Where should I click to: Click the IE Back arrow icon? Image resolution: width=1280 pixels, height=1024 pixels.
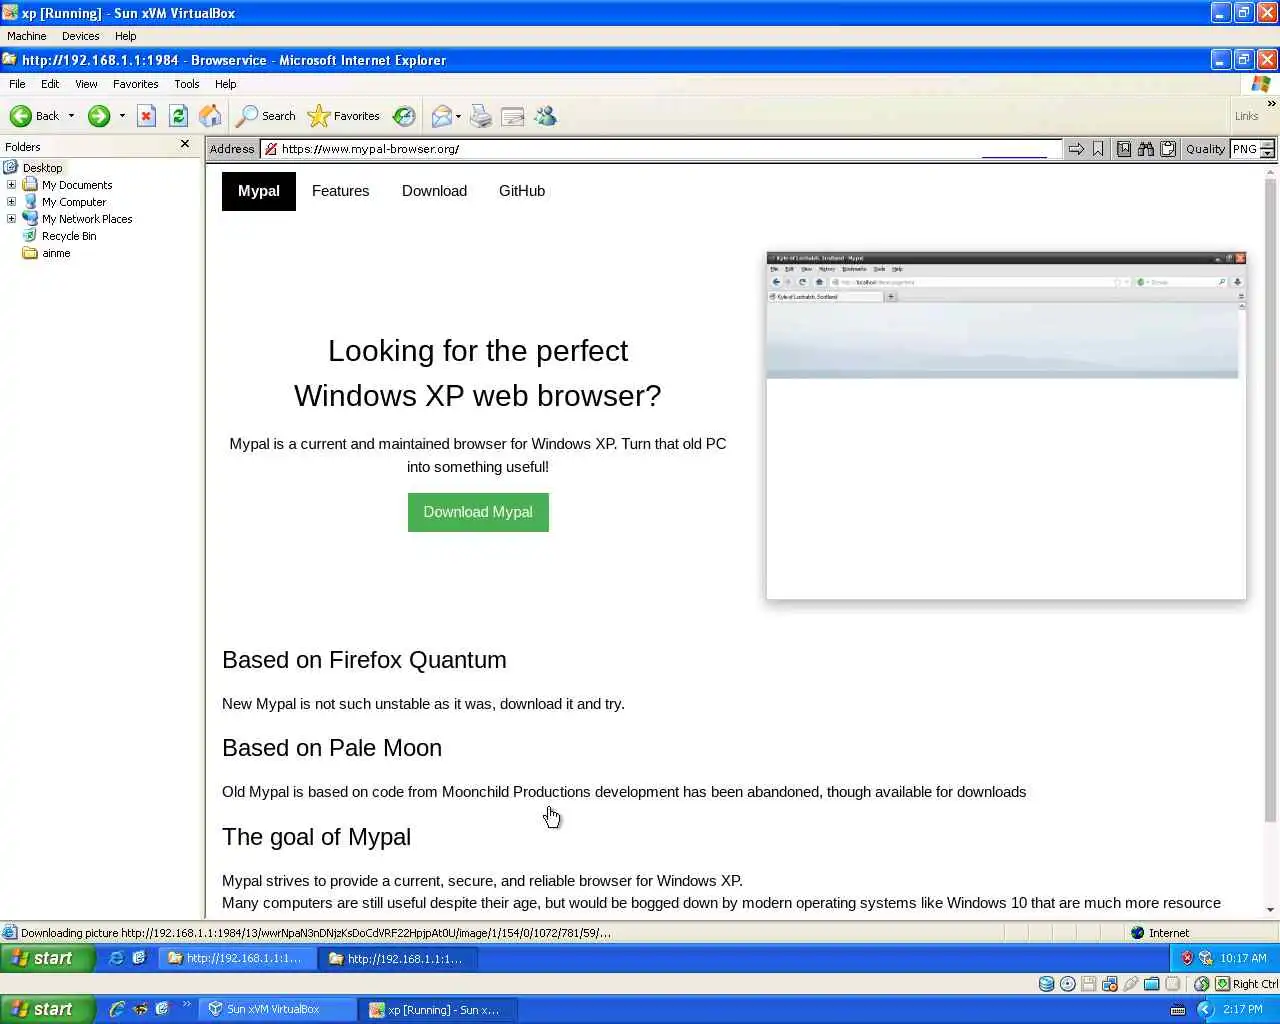[20, 116]
